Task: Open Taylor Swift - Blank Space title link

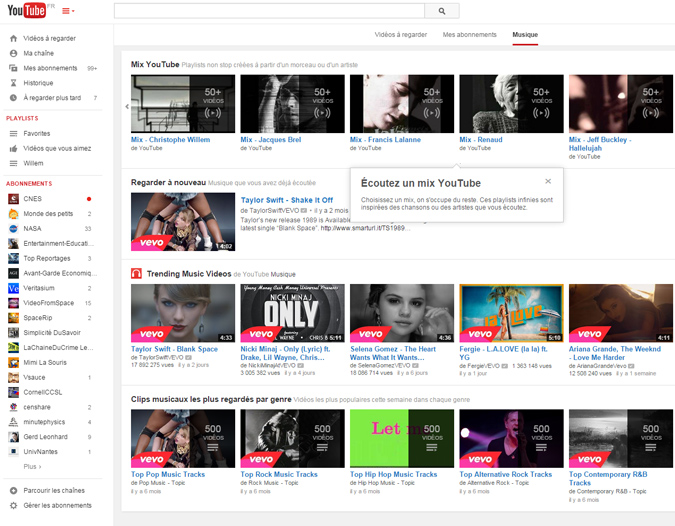Action: pos(174,349)
